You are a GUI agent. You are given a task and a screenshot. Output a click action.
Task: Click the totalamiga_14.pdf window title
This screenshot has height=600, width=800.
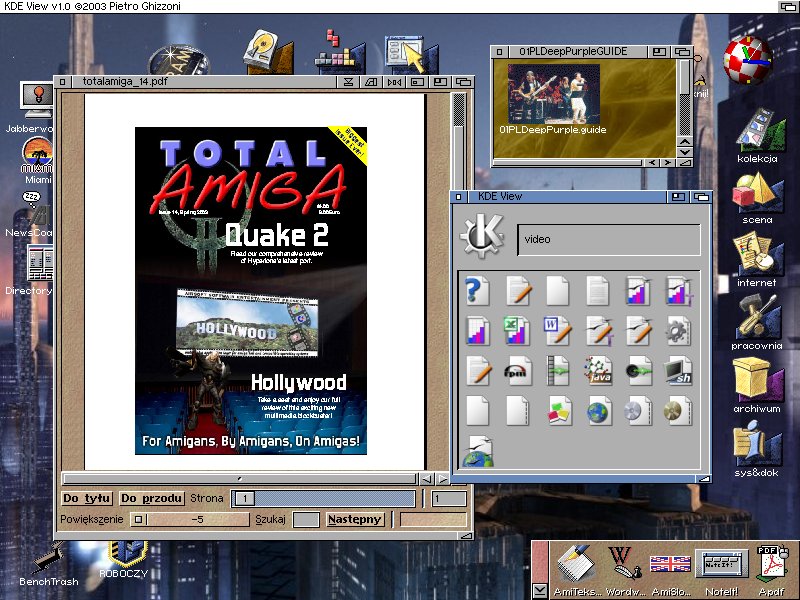pos(125,82)
